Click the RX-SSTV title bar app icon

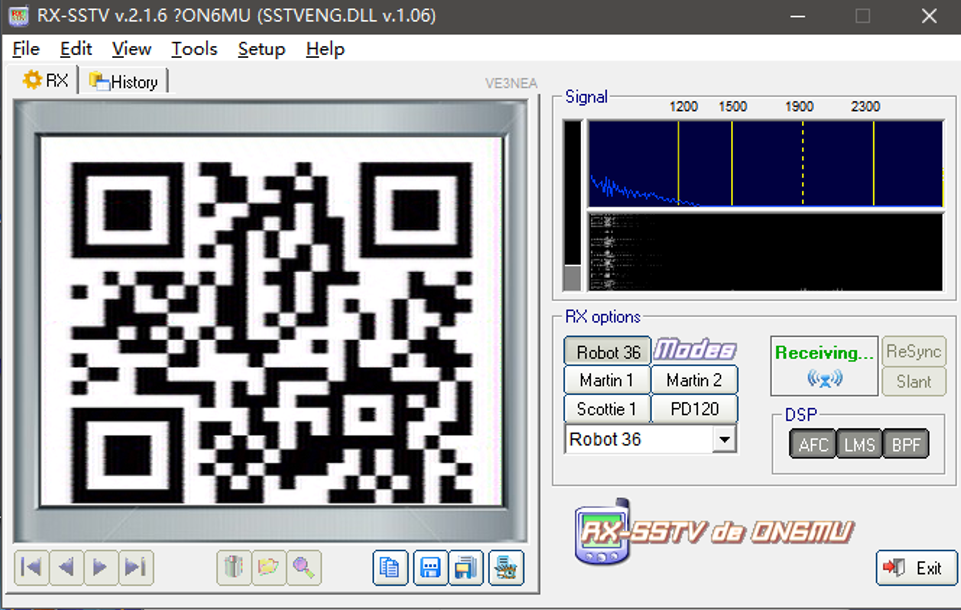(18, 15)
